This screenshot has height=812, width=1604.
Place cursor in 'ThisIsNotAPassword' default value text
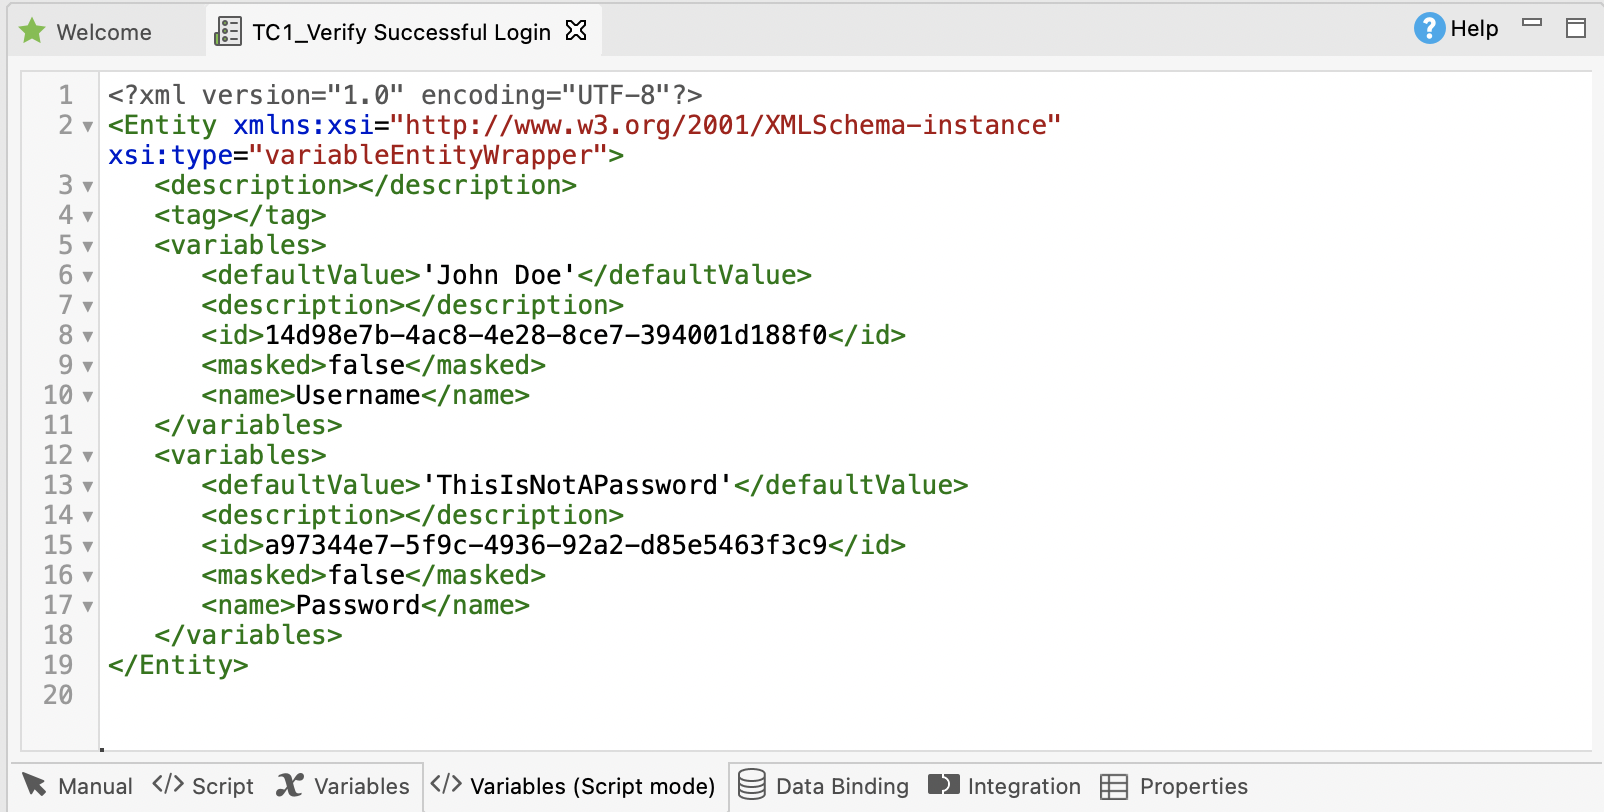click(x=577, y=486)
